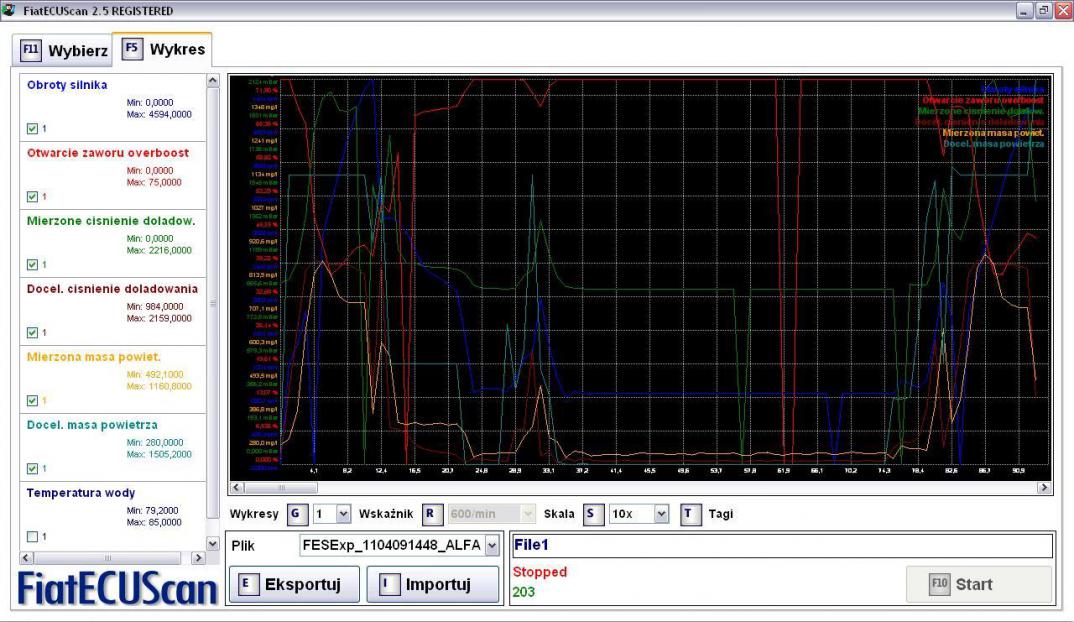Image resolution: width=1074 pixels, height=622 pixels.
Task: Click the R key icon beside Wskaźnik
Action: point(428,514)
